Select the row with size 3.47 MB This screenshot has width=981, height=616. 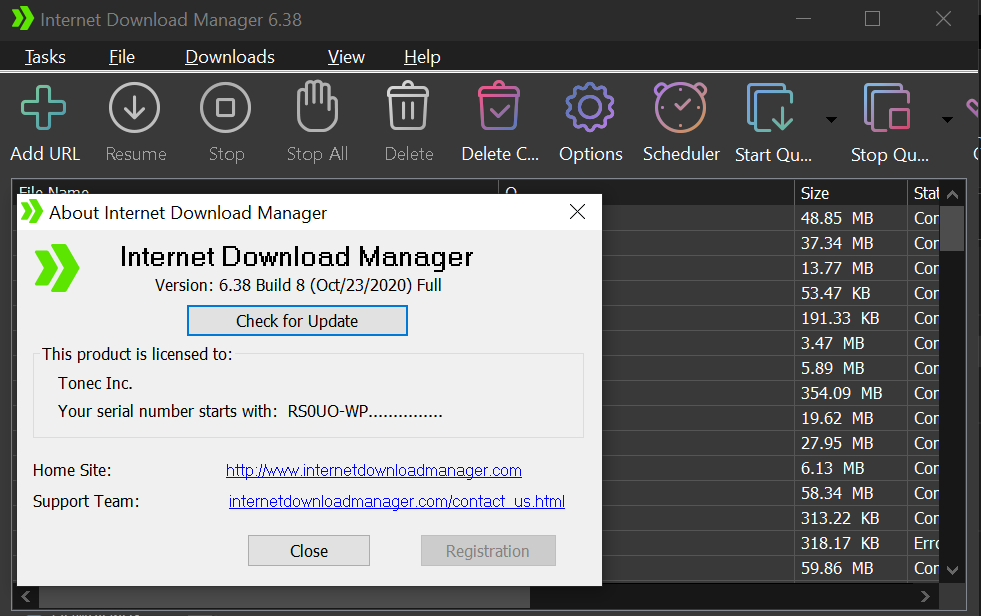pos(770,343)
